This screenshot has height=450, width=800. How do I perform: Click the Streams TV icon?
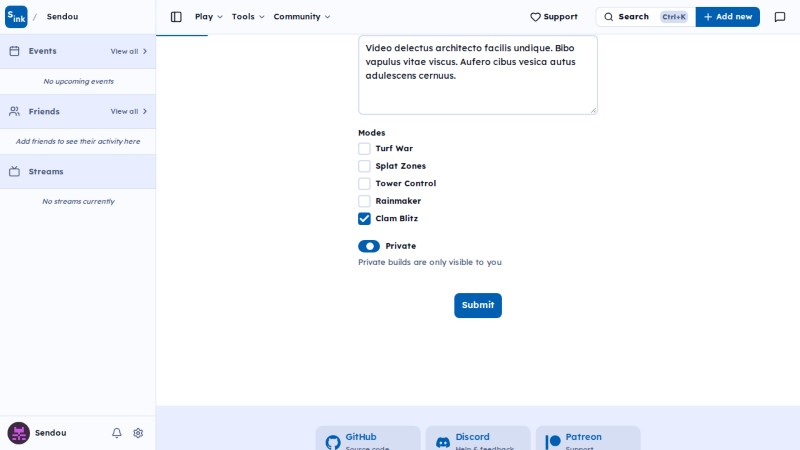coord(14,171)
